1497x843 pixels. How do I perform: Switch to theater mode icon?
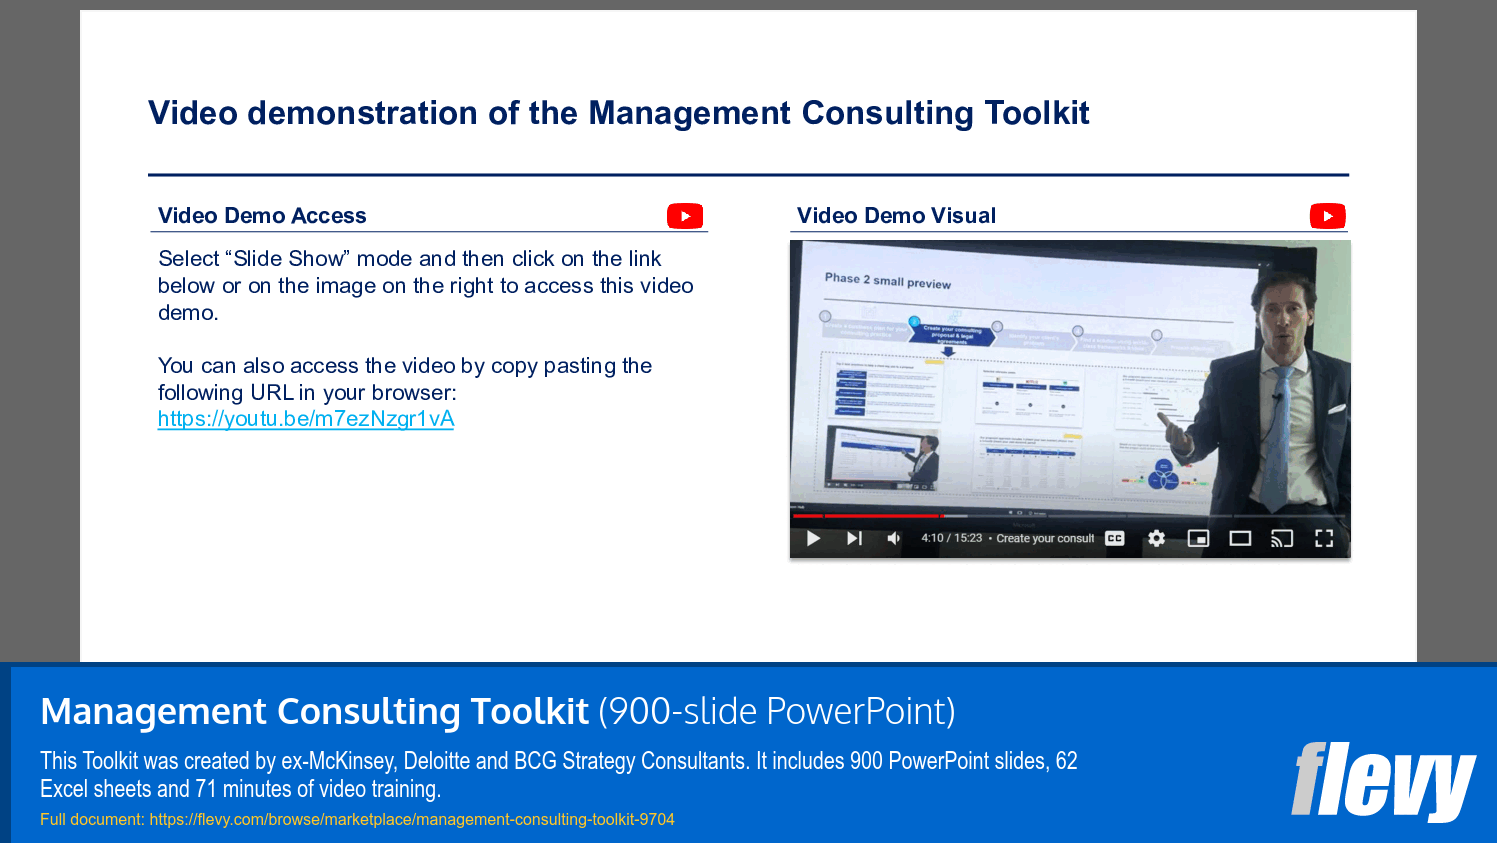point(1240,538)
